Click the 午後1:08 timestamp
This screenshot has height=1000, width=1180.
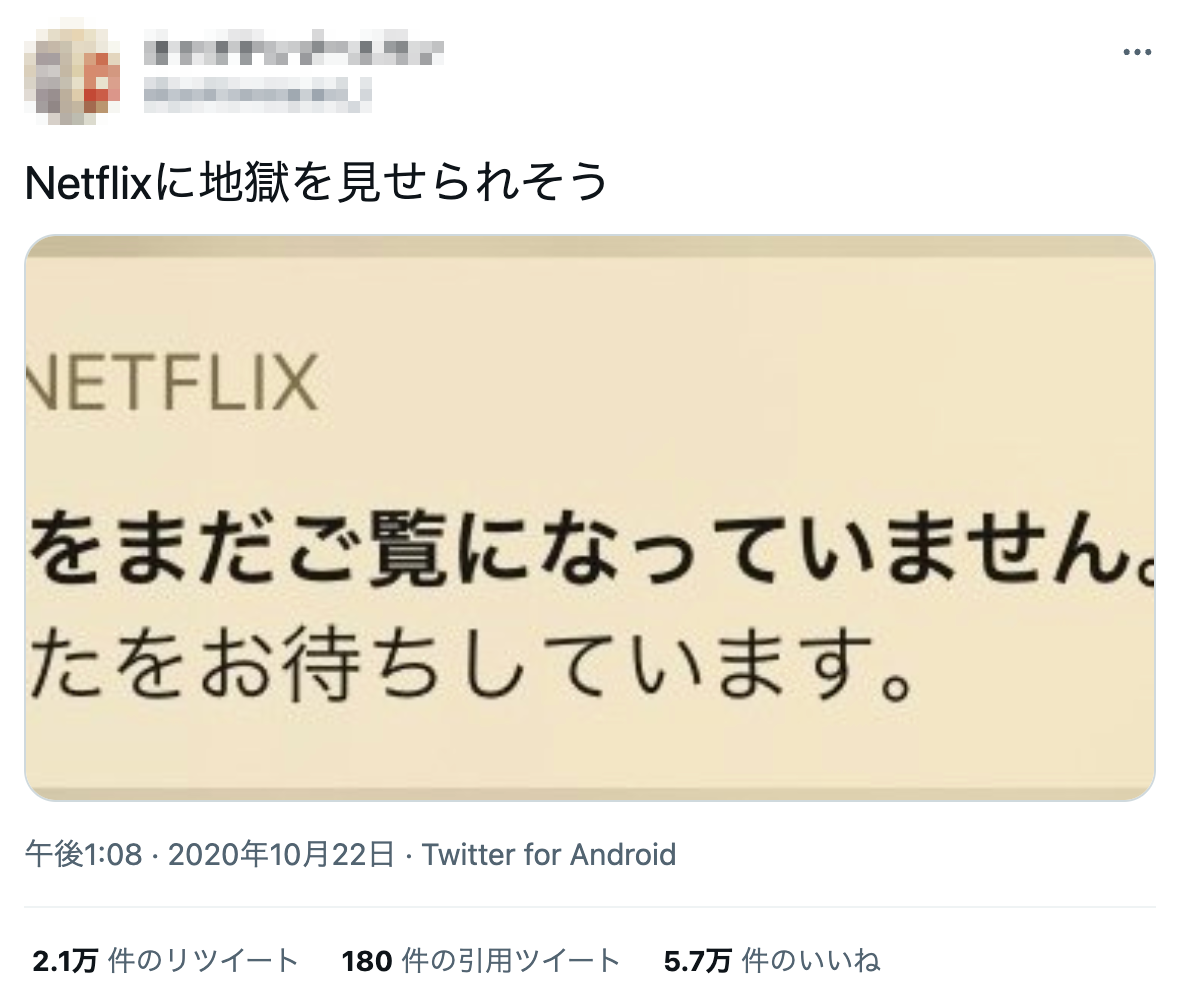[84, 855]
